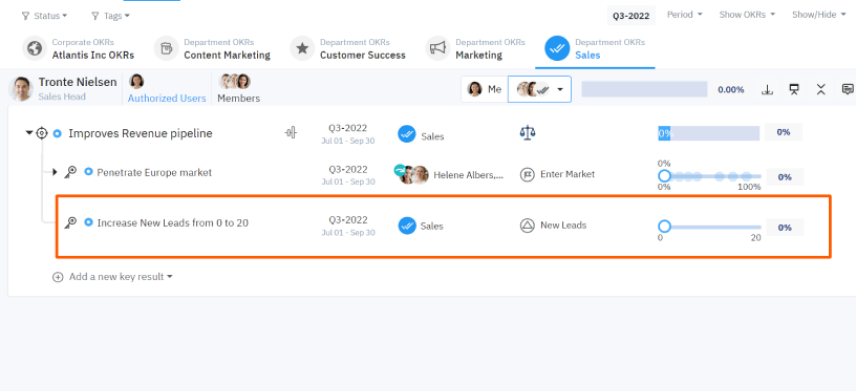Open the comments icon at far right
856x392 pixels.
coord(848,90)
